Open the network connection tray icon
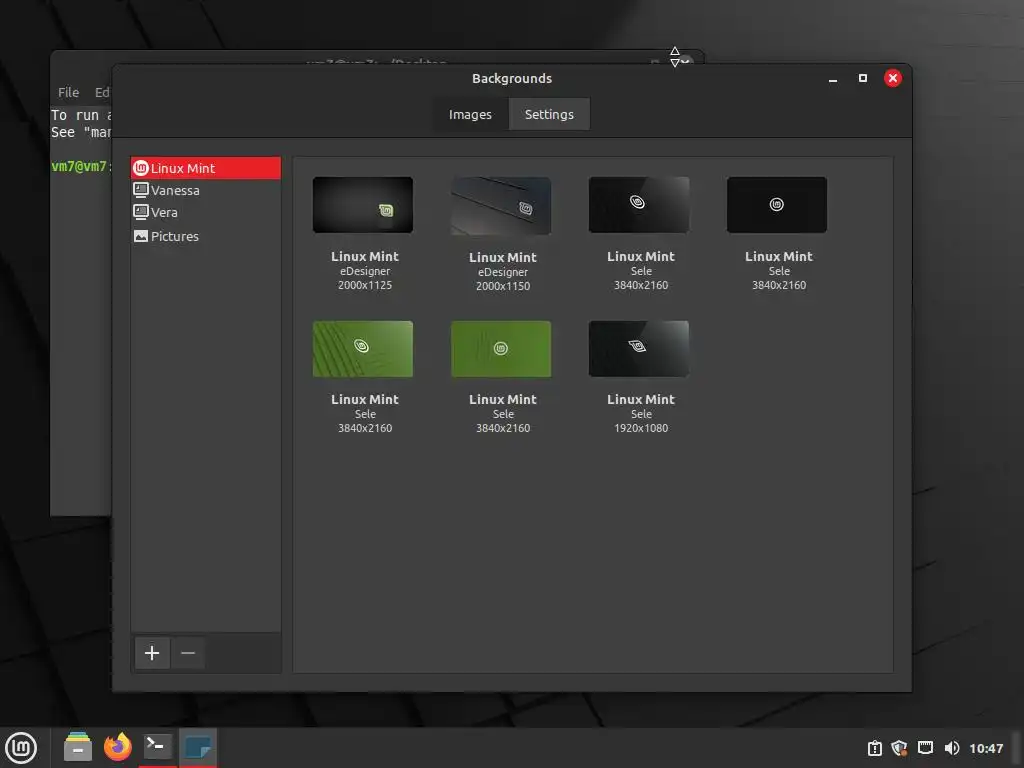This screenshot has width=1024, height=768. (x=925, y=748)
